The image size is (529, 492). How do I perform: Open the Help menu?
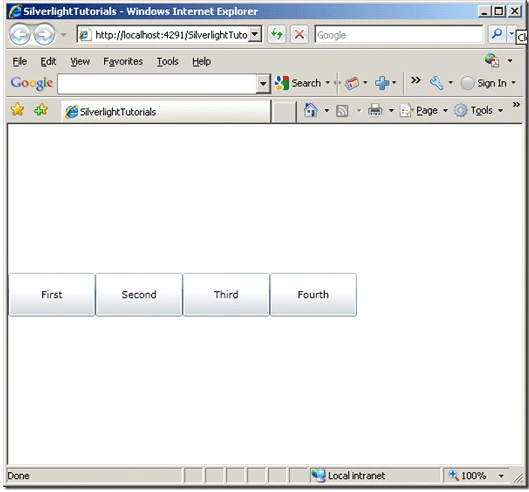click(202, 61)
